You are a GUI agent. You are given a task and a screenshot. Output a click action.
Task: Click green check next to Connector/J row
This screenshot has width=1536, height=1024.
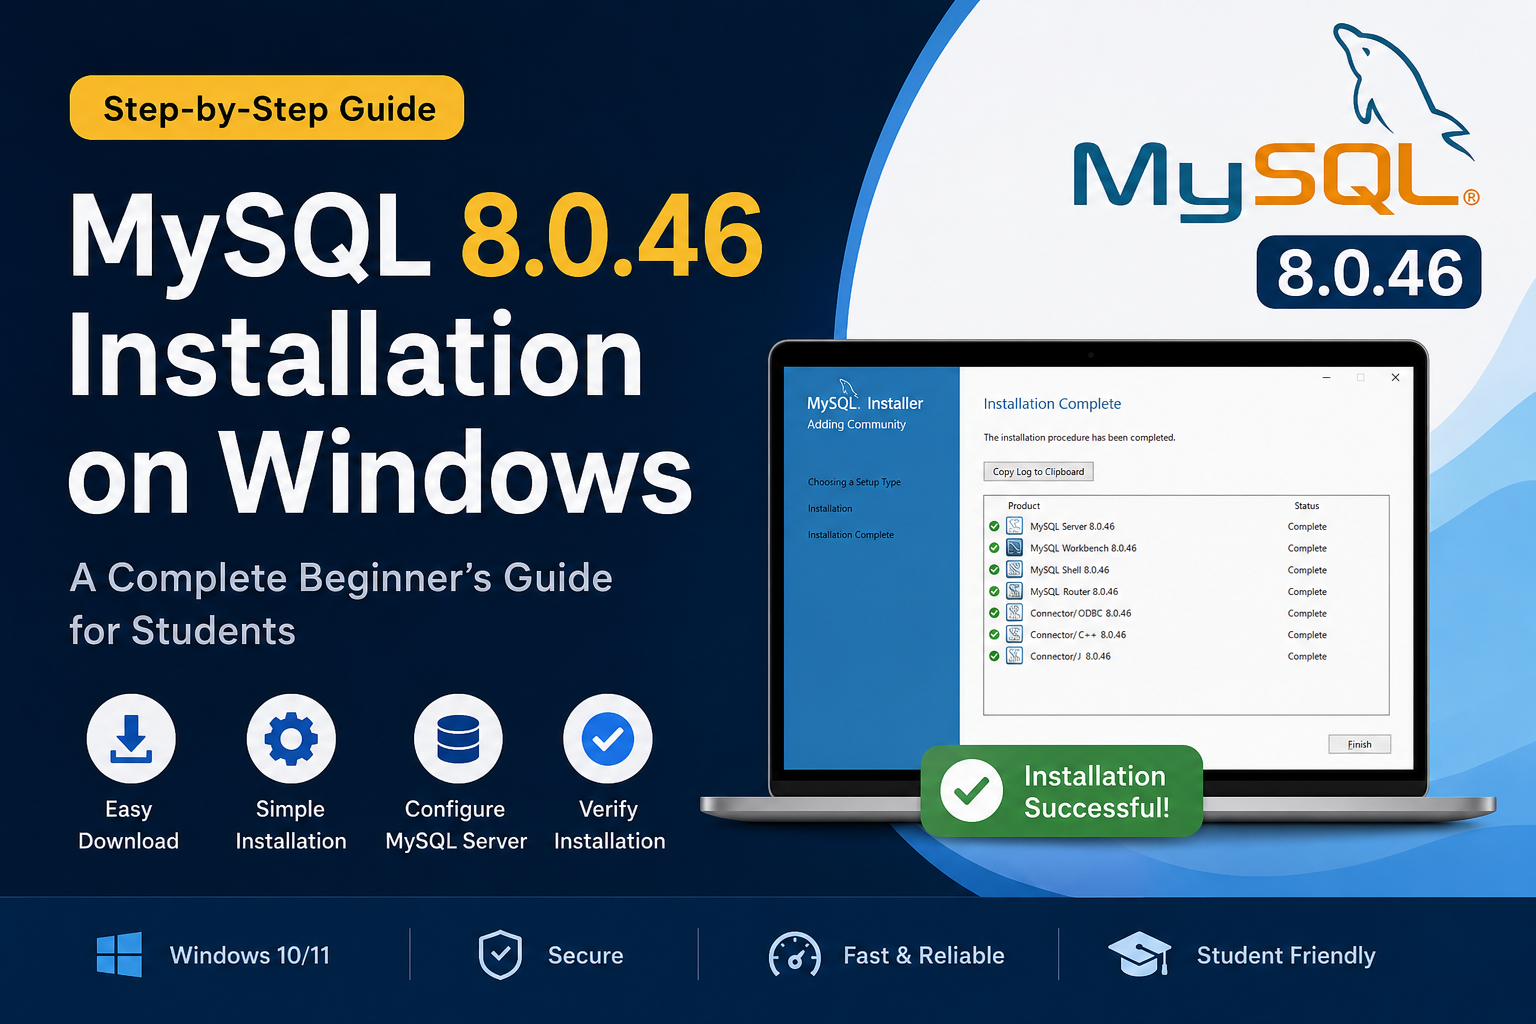(994, 656)
